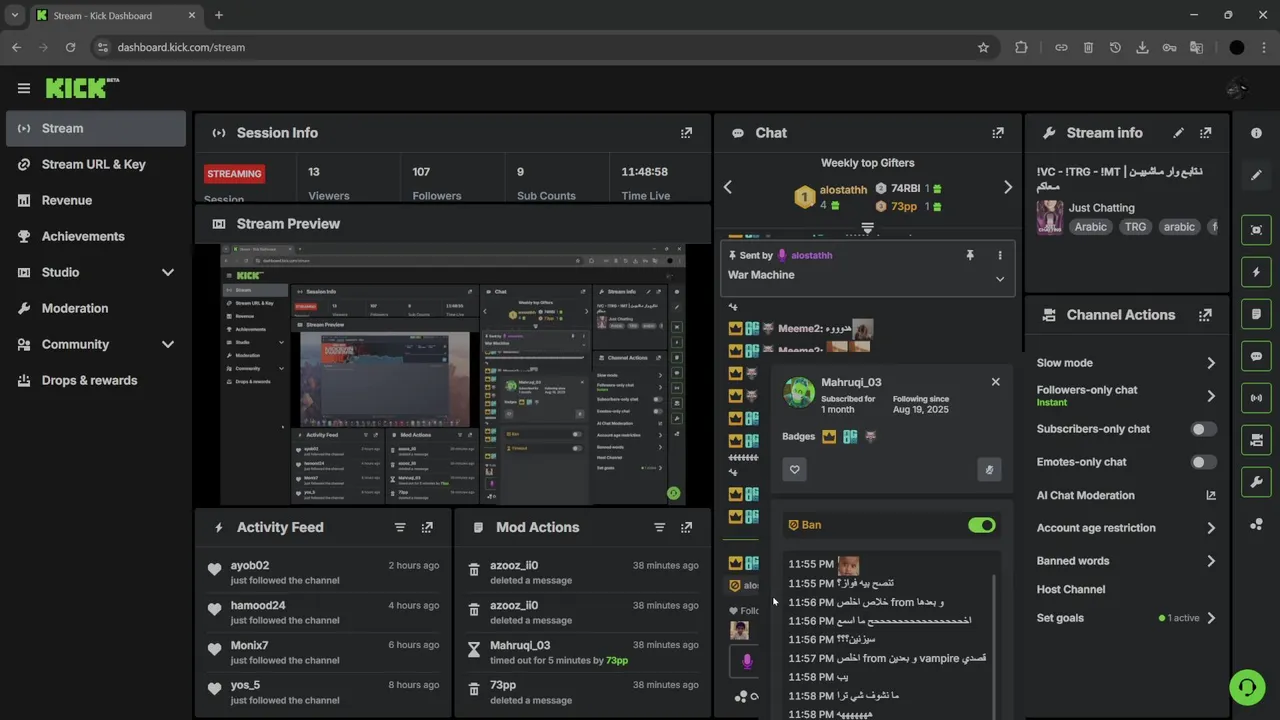Close the Mahruqi_03 user card

pyautogui.click(x=995, y=382)
